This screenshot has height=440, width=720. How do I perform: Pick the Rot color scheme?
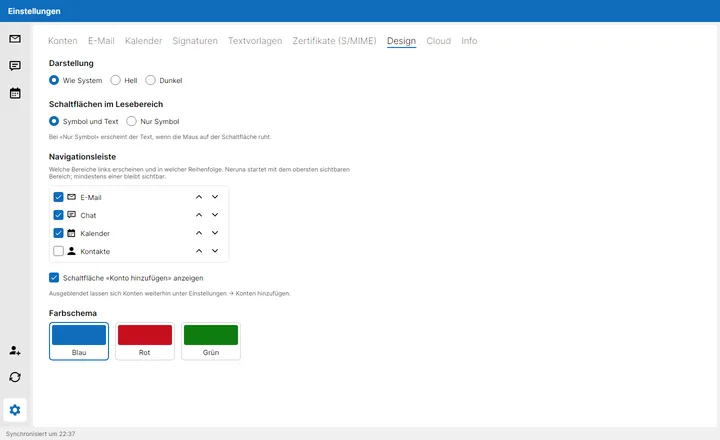(145, 341)
